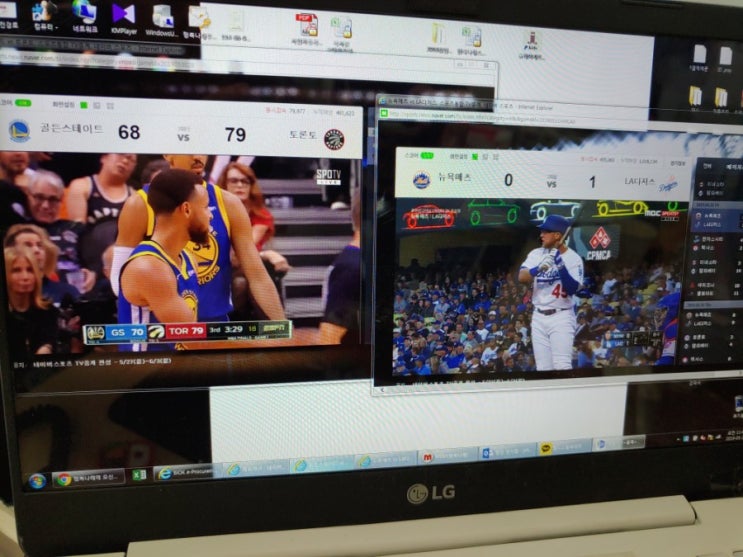Select the green single-screen layout in the basketball window
The height and width of the screenshot is (557, 743).
(84, 105)
